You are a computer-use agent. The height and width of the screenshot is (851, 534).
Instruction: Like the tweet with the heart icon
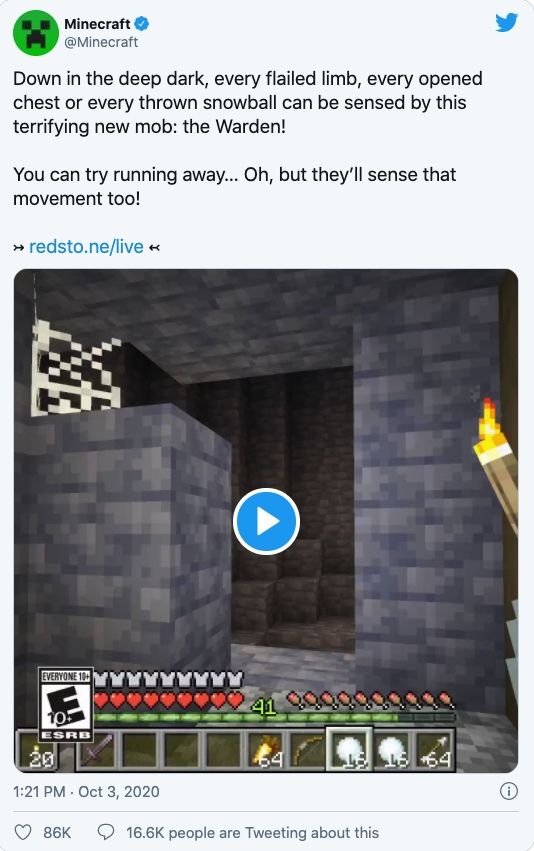(23, 832)
